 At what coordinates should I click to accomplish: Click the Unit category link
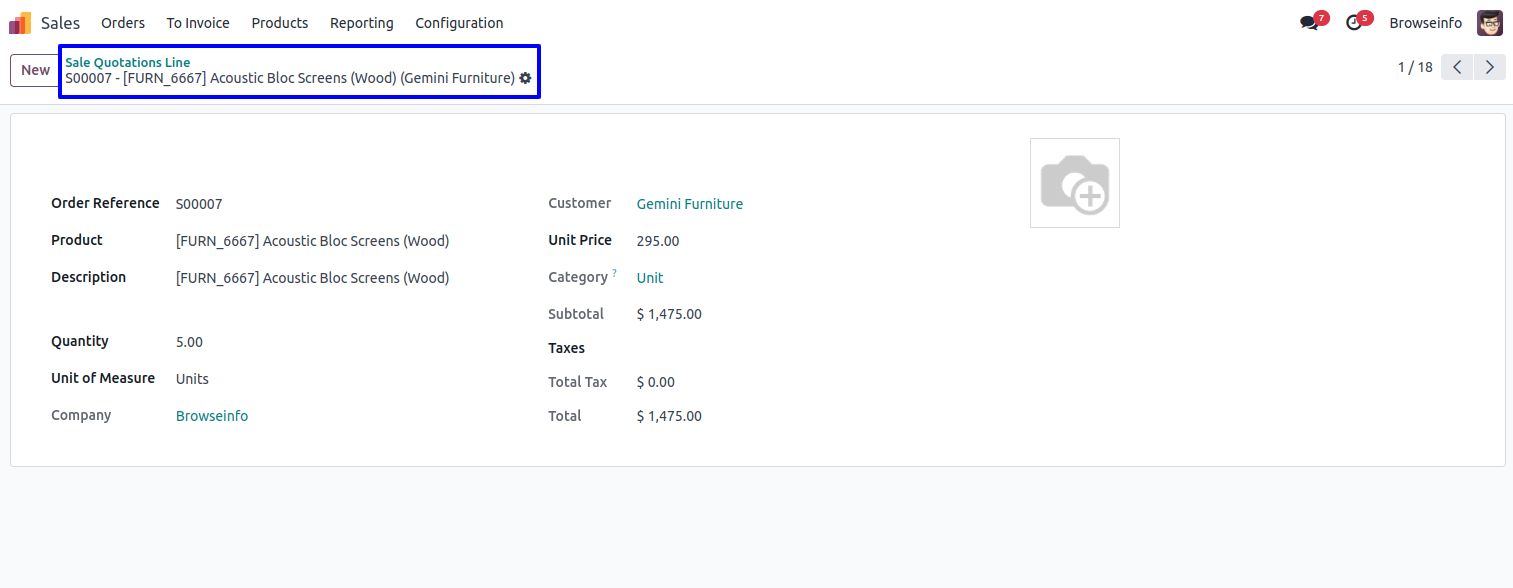coord(650,278)
